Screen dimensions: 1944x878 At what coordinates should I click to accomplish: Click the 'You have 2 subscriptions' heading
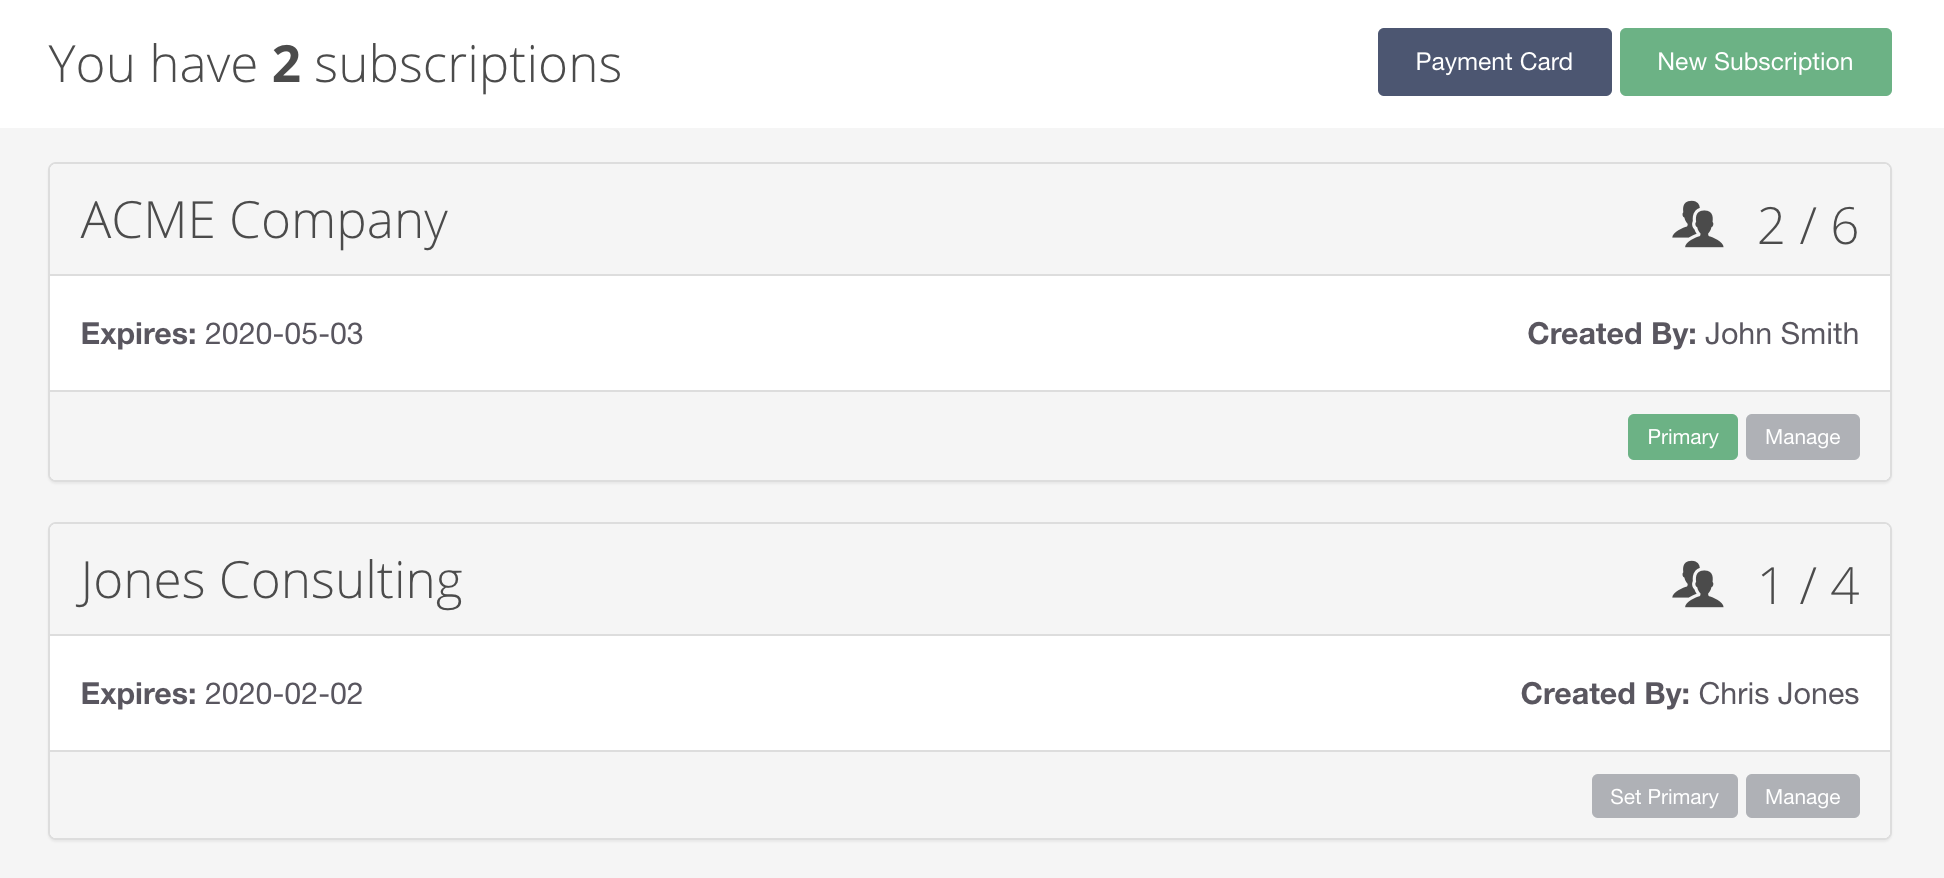click(335, 65)
